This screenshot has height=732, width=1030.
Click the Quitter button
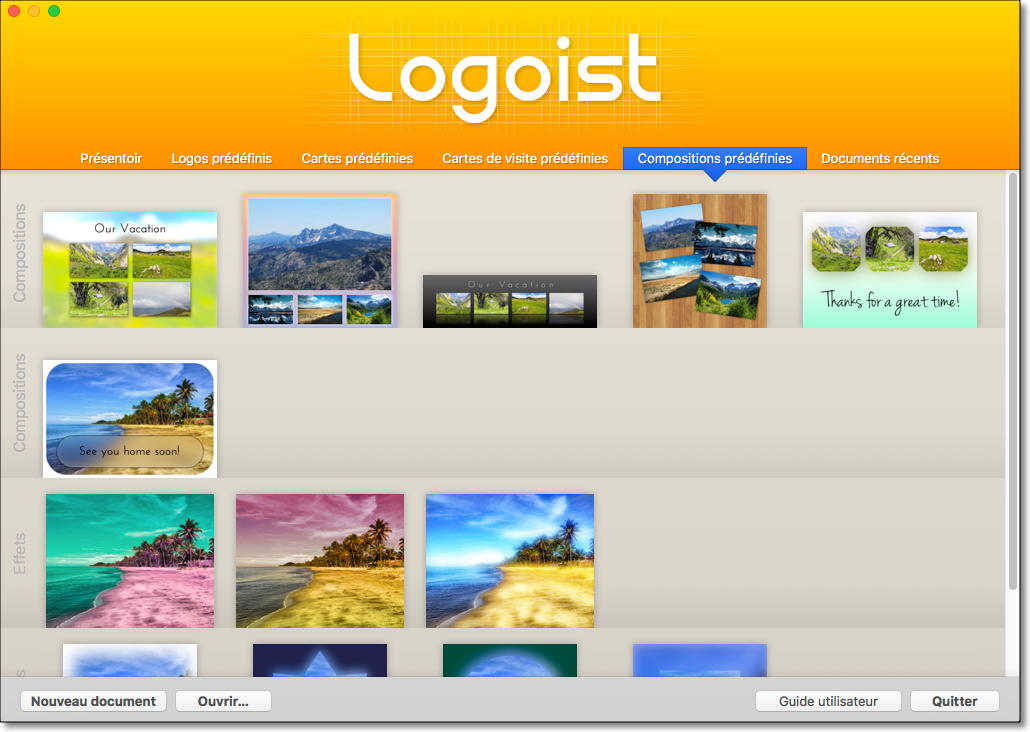point(954,701)
